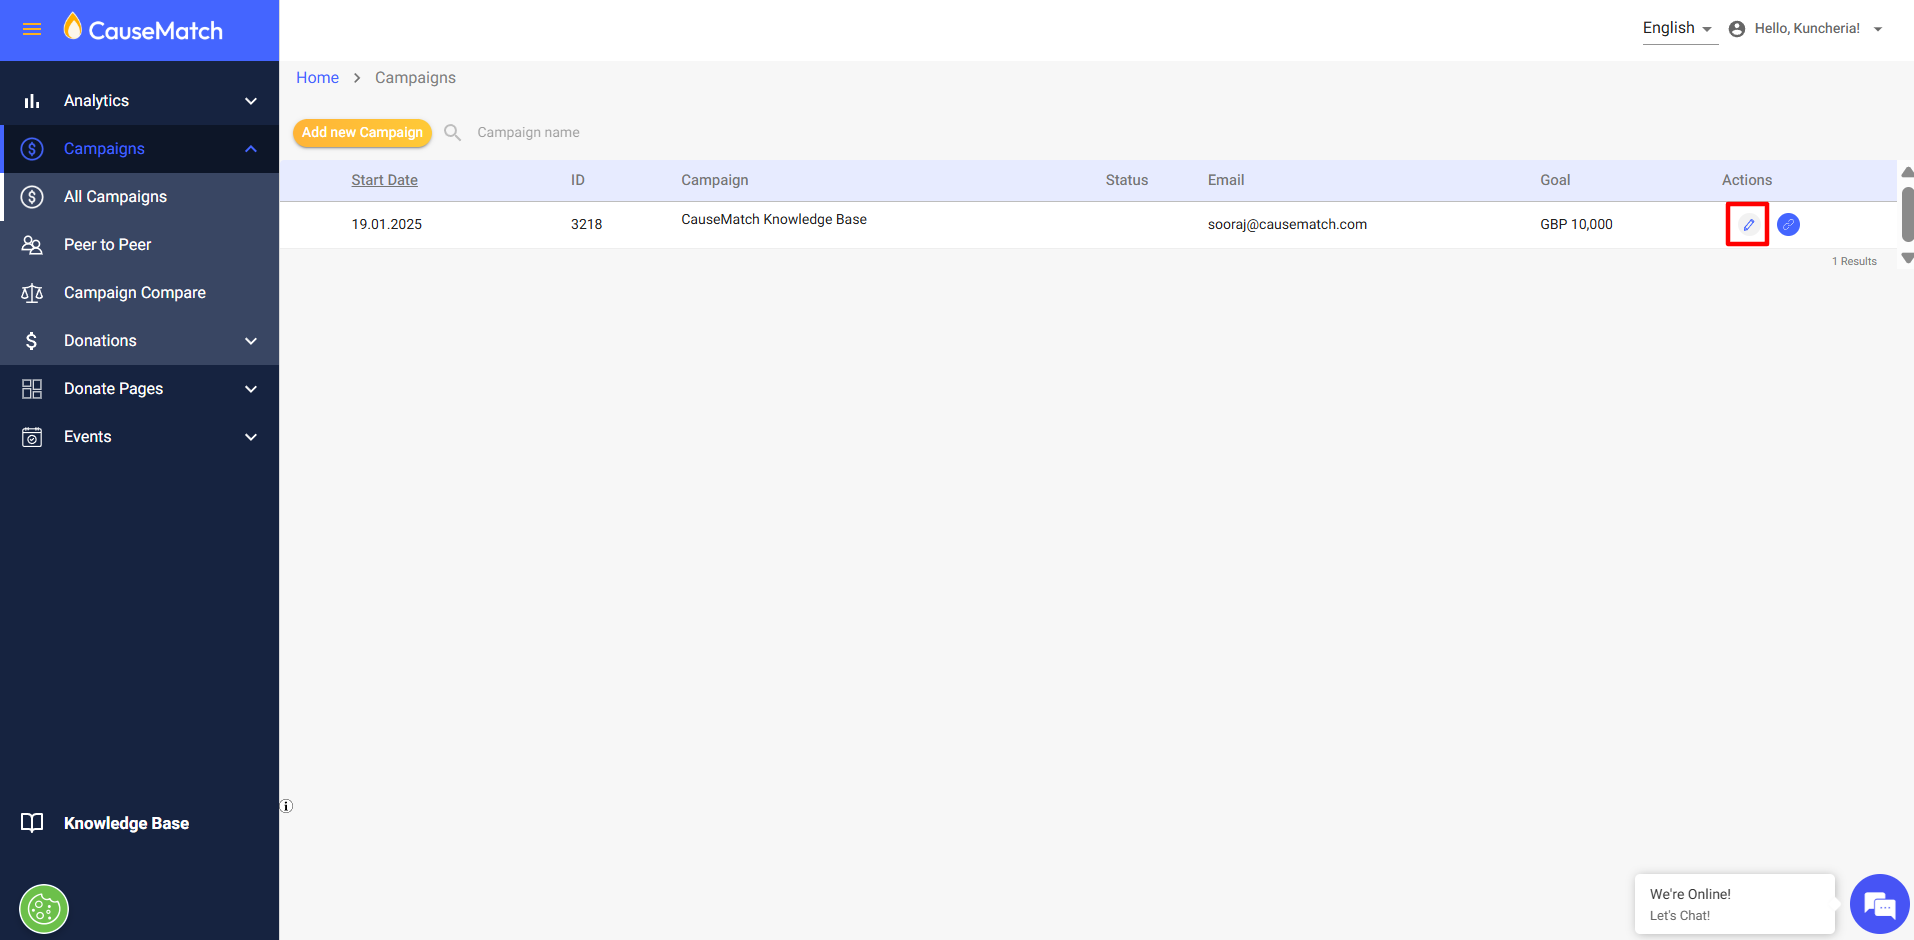Click the search magnifier icon
This screenshot has width=1914, height=940.
coord(453,132)
